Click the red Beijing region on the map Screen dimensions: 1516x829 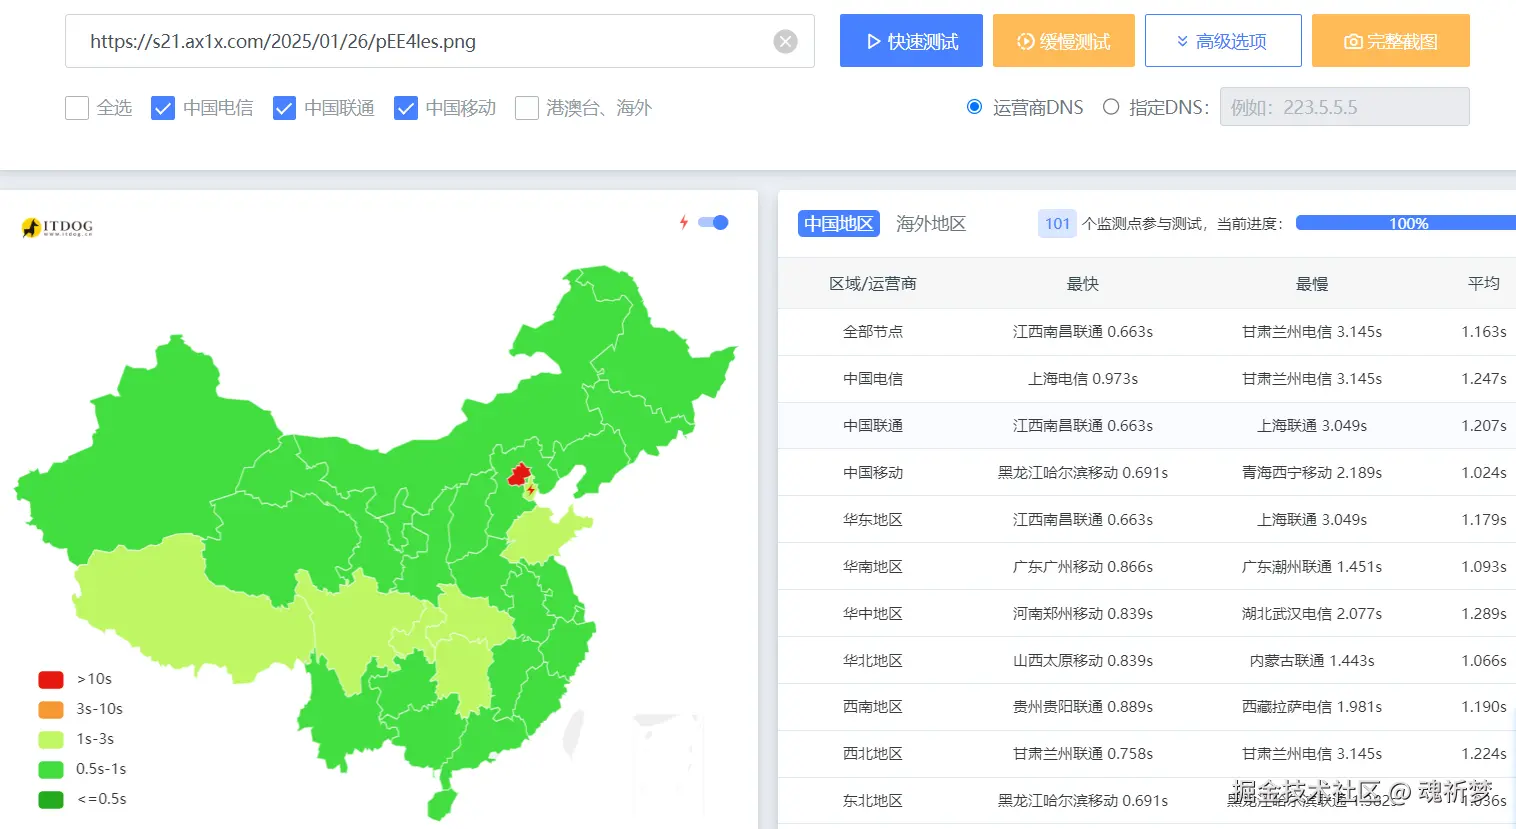[x=519, y=473]
